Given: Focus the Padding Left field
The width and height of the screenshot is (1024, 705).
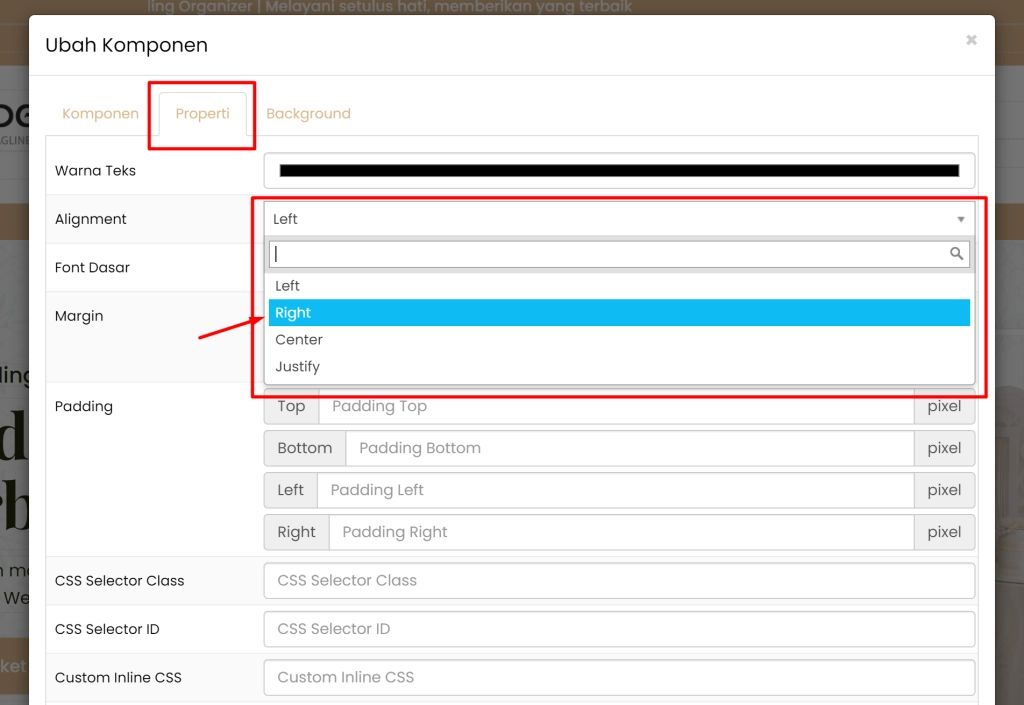Looking at the screenshot, I should click(x=615, y=490).
